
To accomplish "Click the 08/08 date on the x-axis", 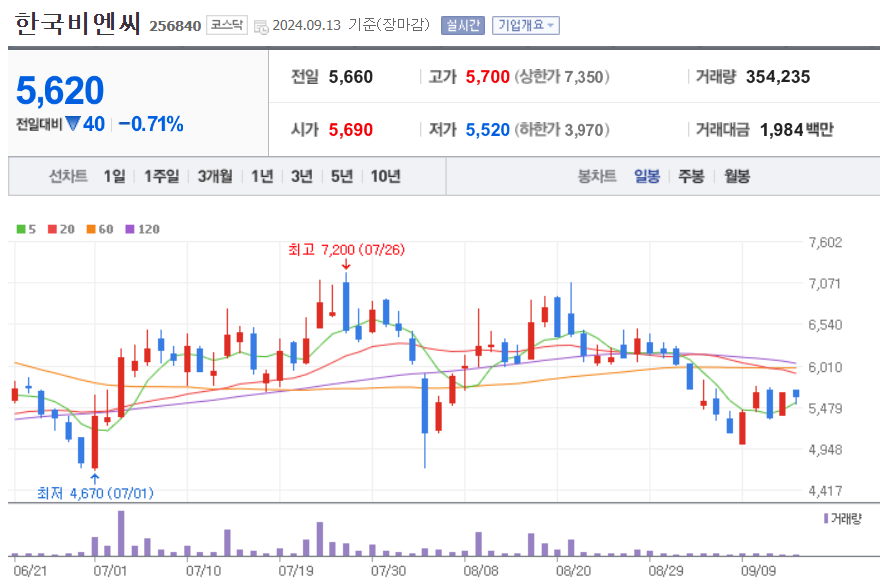I will (481, 571).
